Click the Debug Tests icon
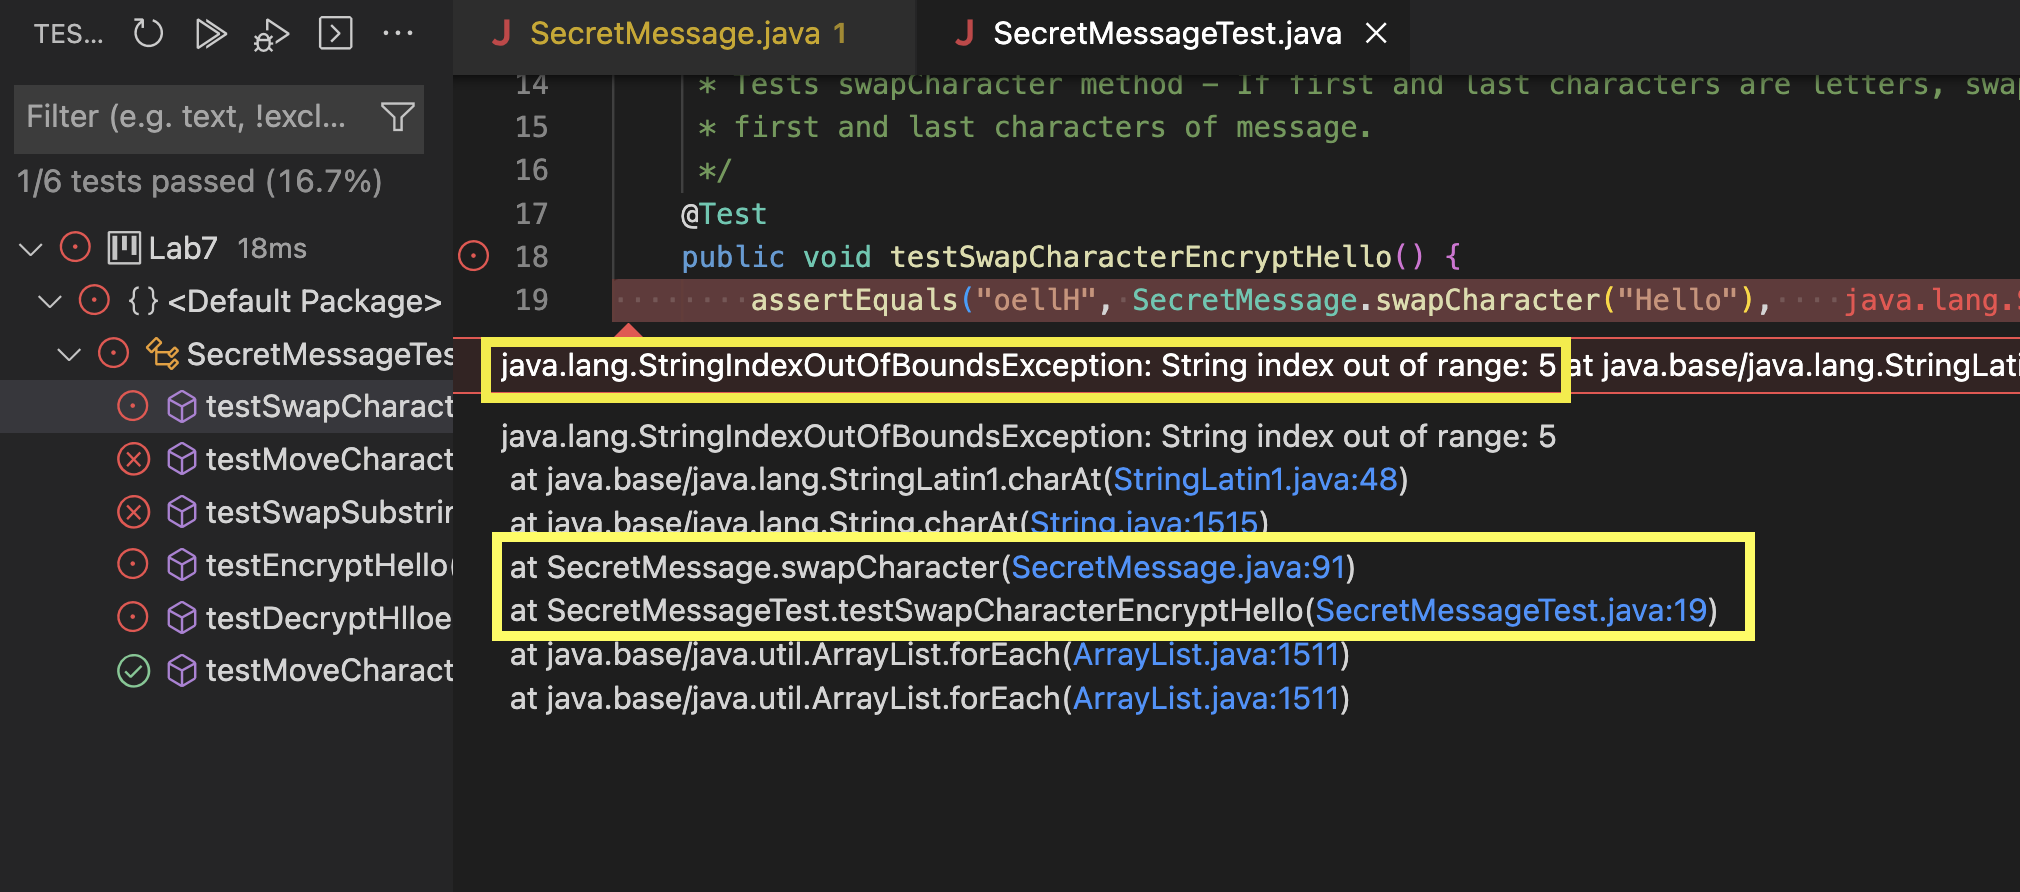The image size is (2020, 892). (x=271, y=35)
